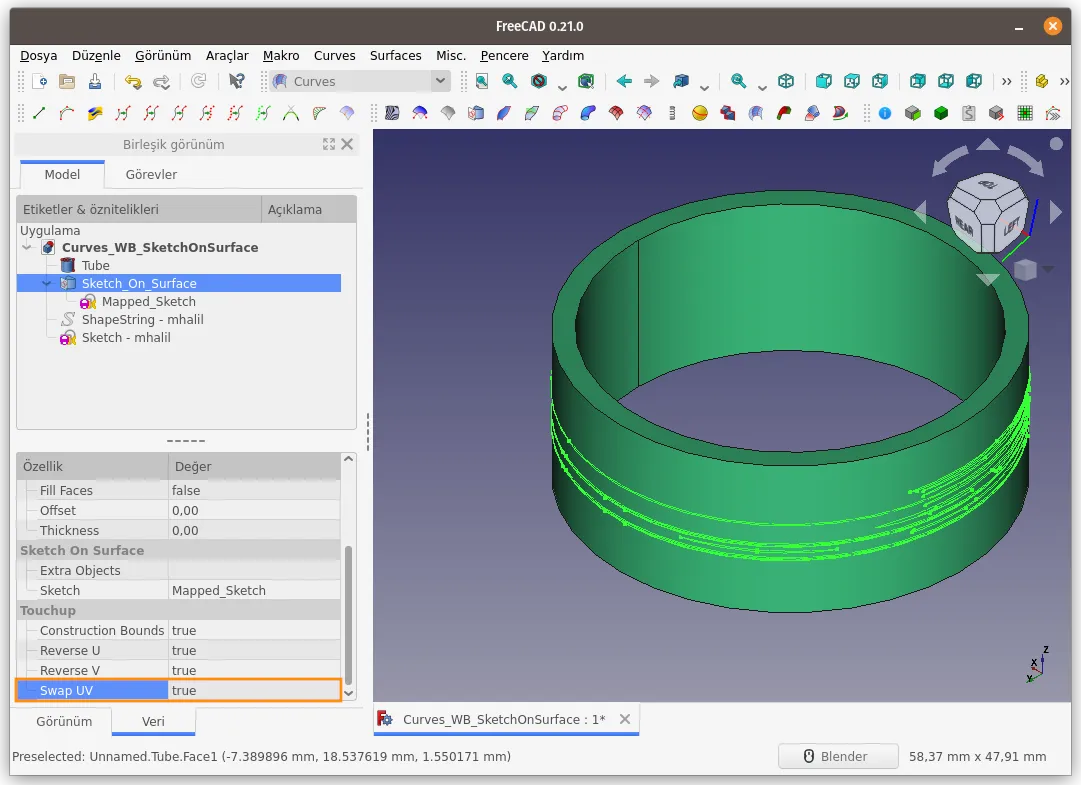1081x785 pixels.
Task: Open the Curves menu
Action: pyautogui.click(x=334, y=55)
